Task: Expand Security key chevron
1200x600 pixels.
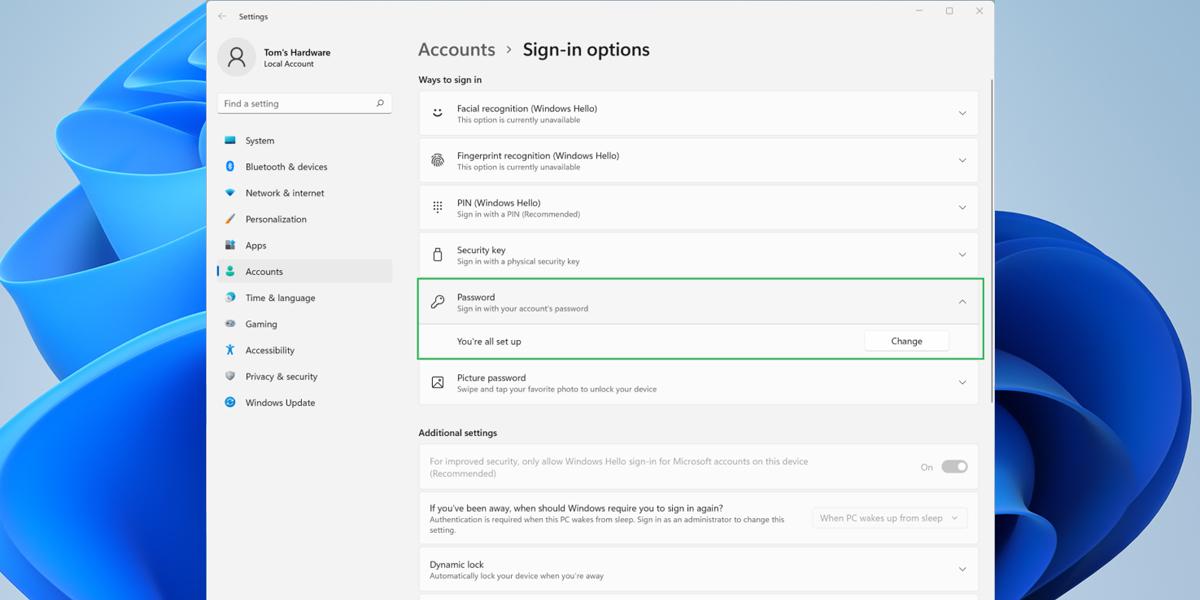Action: pos(963,255)
